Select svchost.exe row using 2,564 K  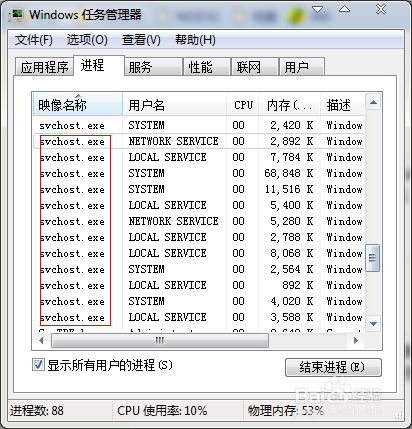pos(199,269)
